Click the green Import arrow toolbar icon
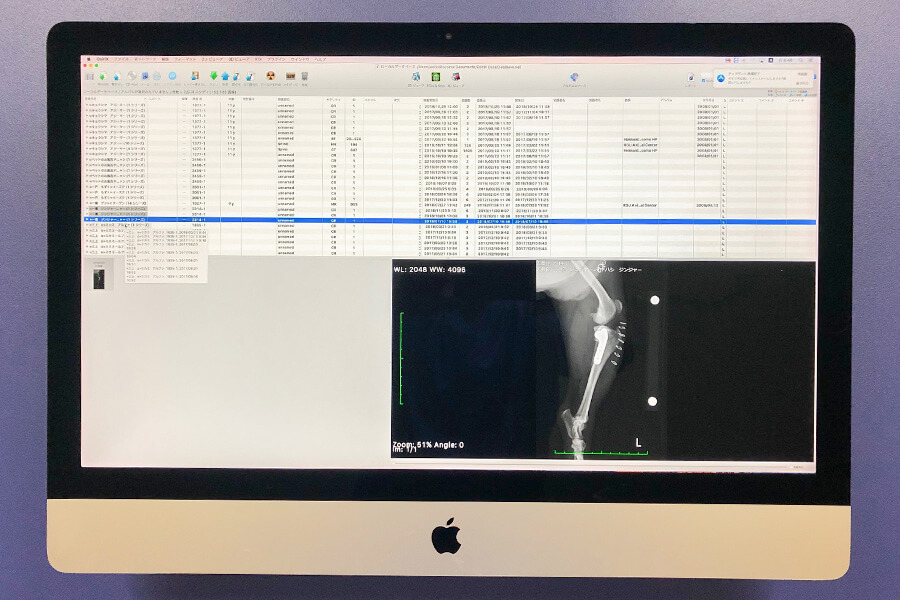This screenshot has height=600, width=900. click(x=213, y=76)
